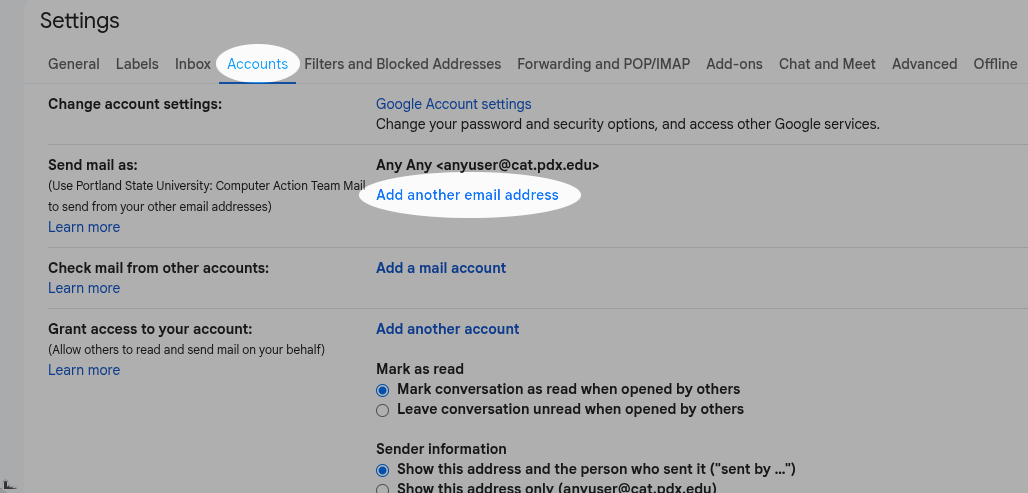Open Google Account settings link
This screenshot has height=493, width=1028.
pyautogui.click(x=453, y=104)
